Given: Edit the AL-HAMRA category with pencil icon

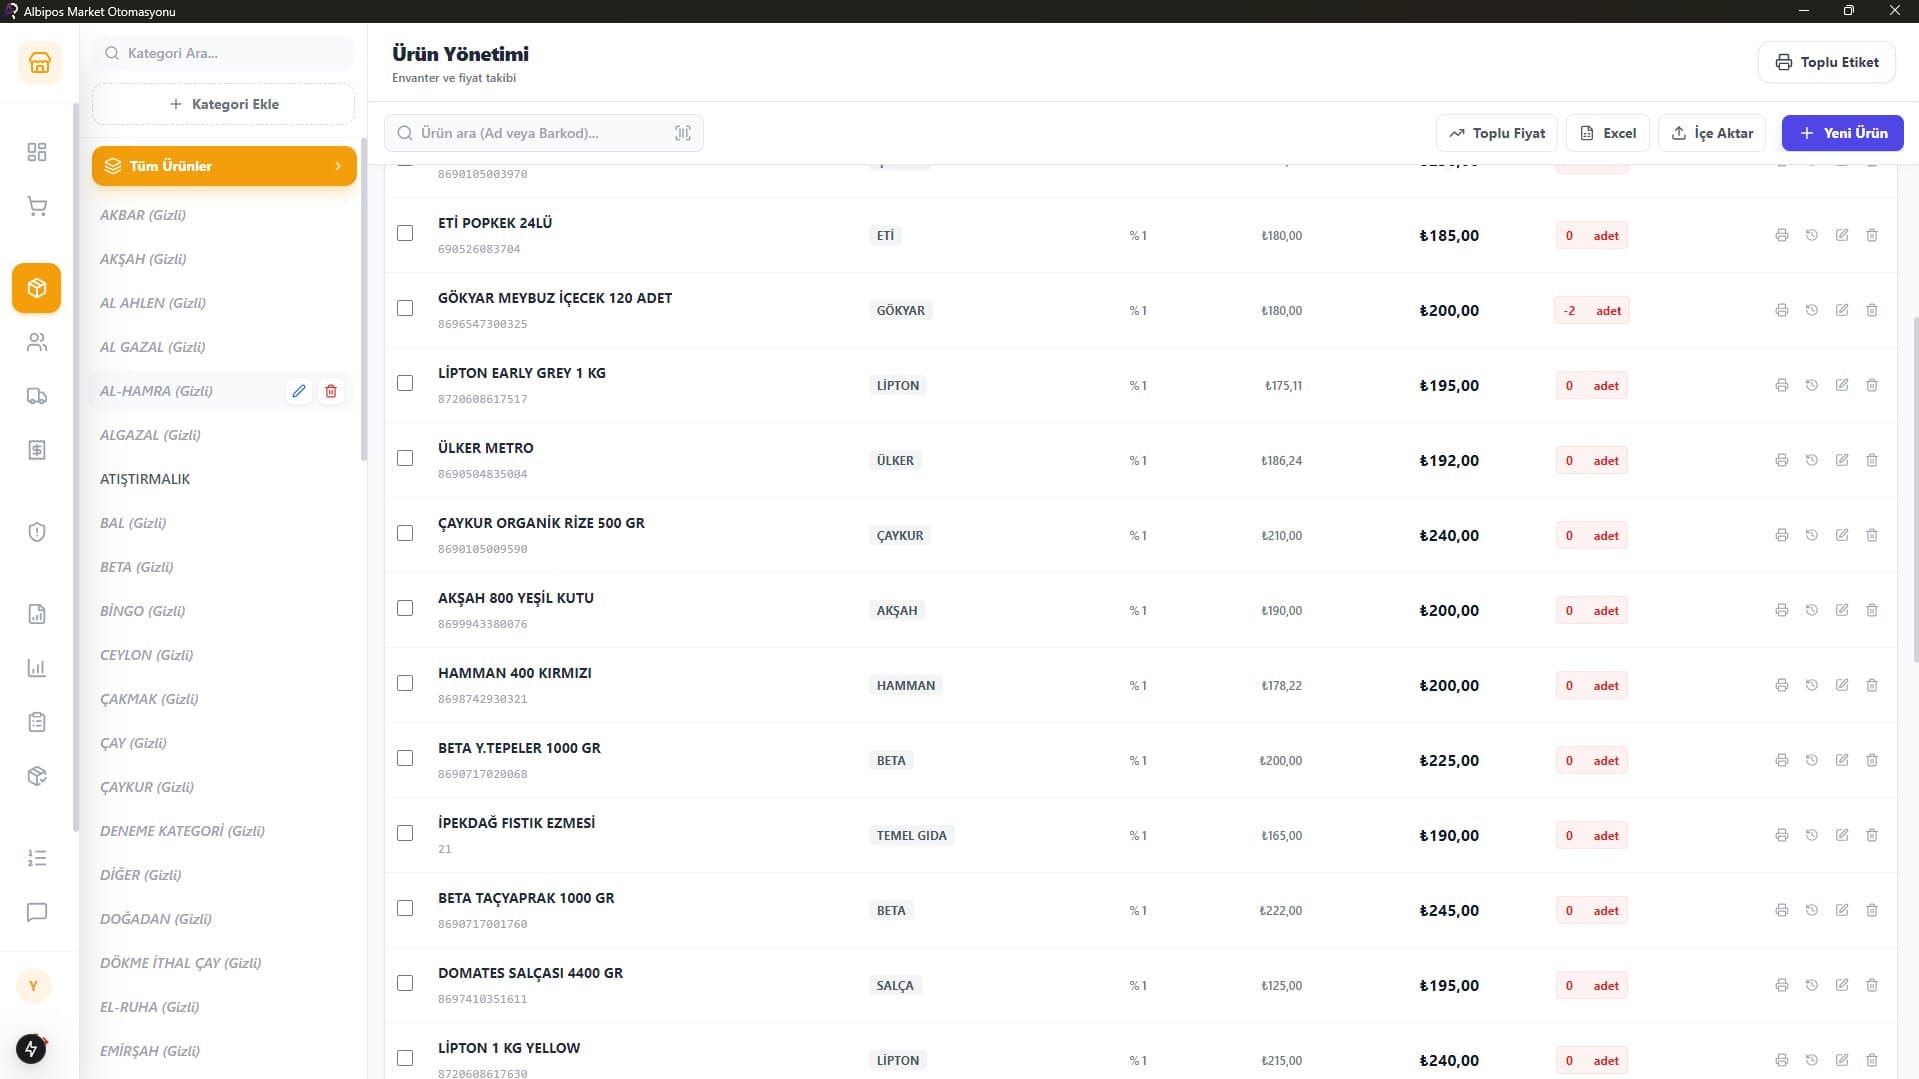Looking at the screenshot, I should coord(298,391).
